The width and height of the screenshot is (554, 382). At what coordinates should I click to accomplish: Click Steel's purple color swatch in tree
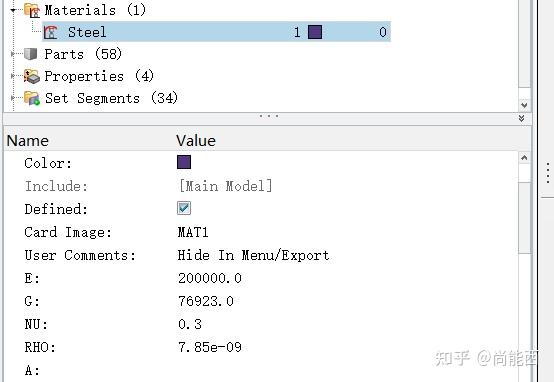tap(315, 32)
